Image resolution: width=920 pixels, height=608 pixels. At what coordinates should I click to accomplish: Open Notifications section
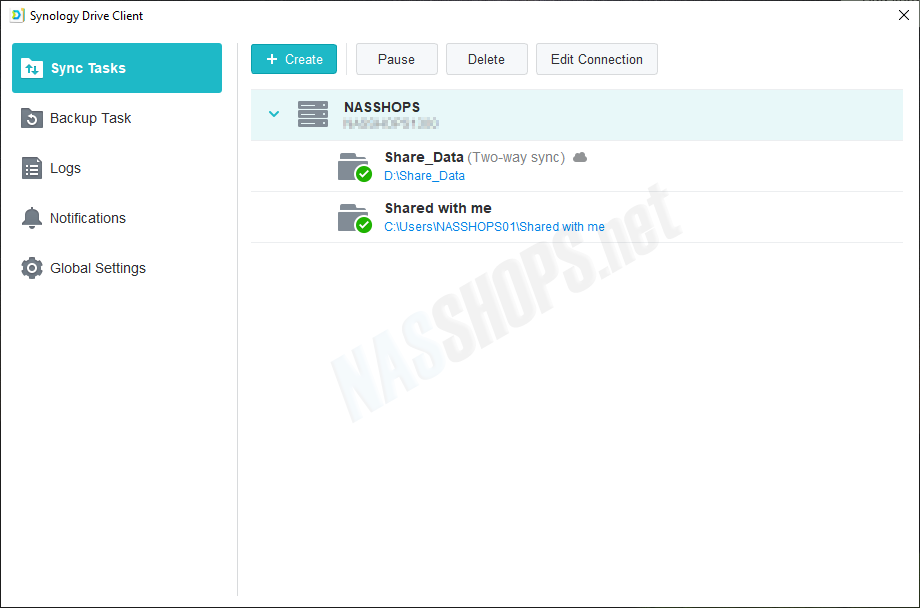[117, 218]
